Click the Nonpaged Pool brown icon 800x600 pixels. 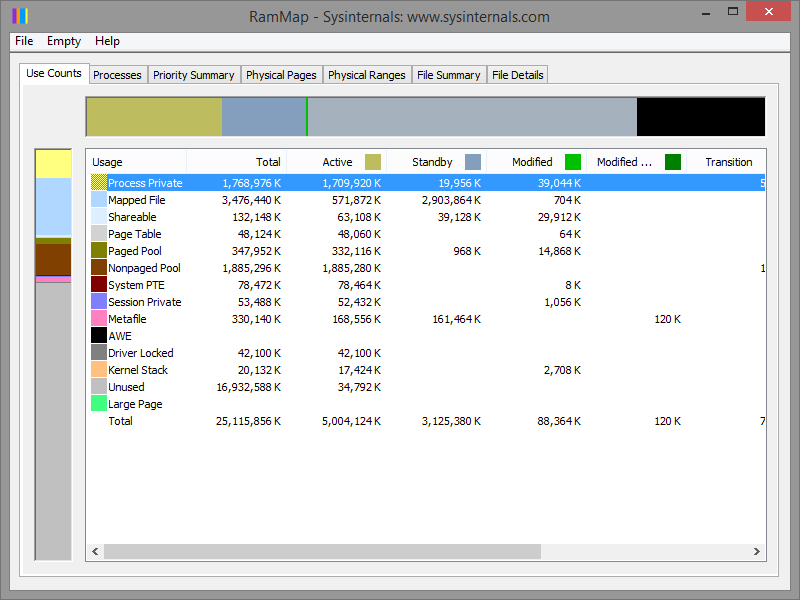point(99,268)
